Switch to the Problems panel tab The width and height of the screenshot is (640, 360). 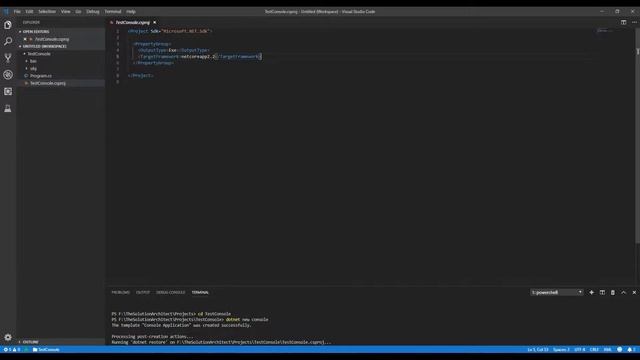click(120, 293)
